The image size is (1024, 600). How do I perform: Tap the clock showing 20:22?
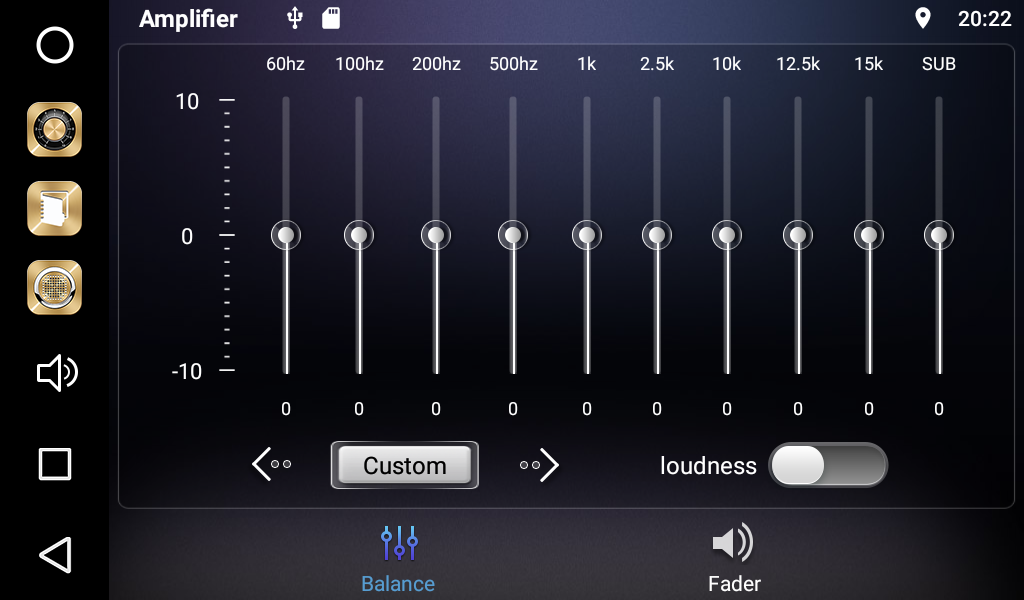pos(984,18)
